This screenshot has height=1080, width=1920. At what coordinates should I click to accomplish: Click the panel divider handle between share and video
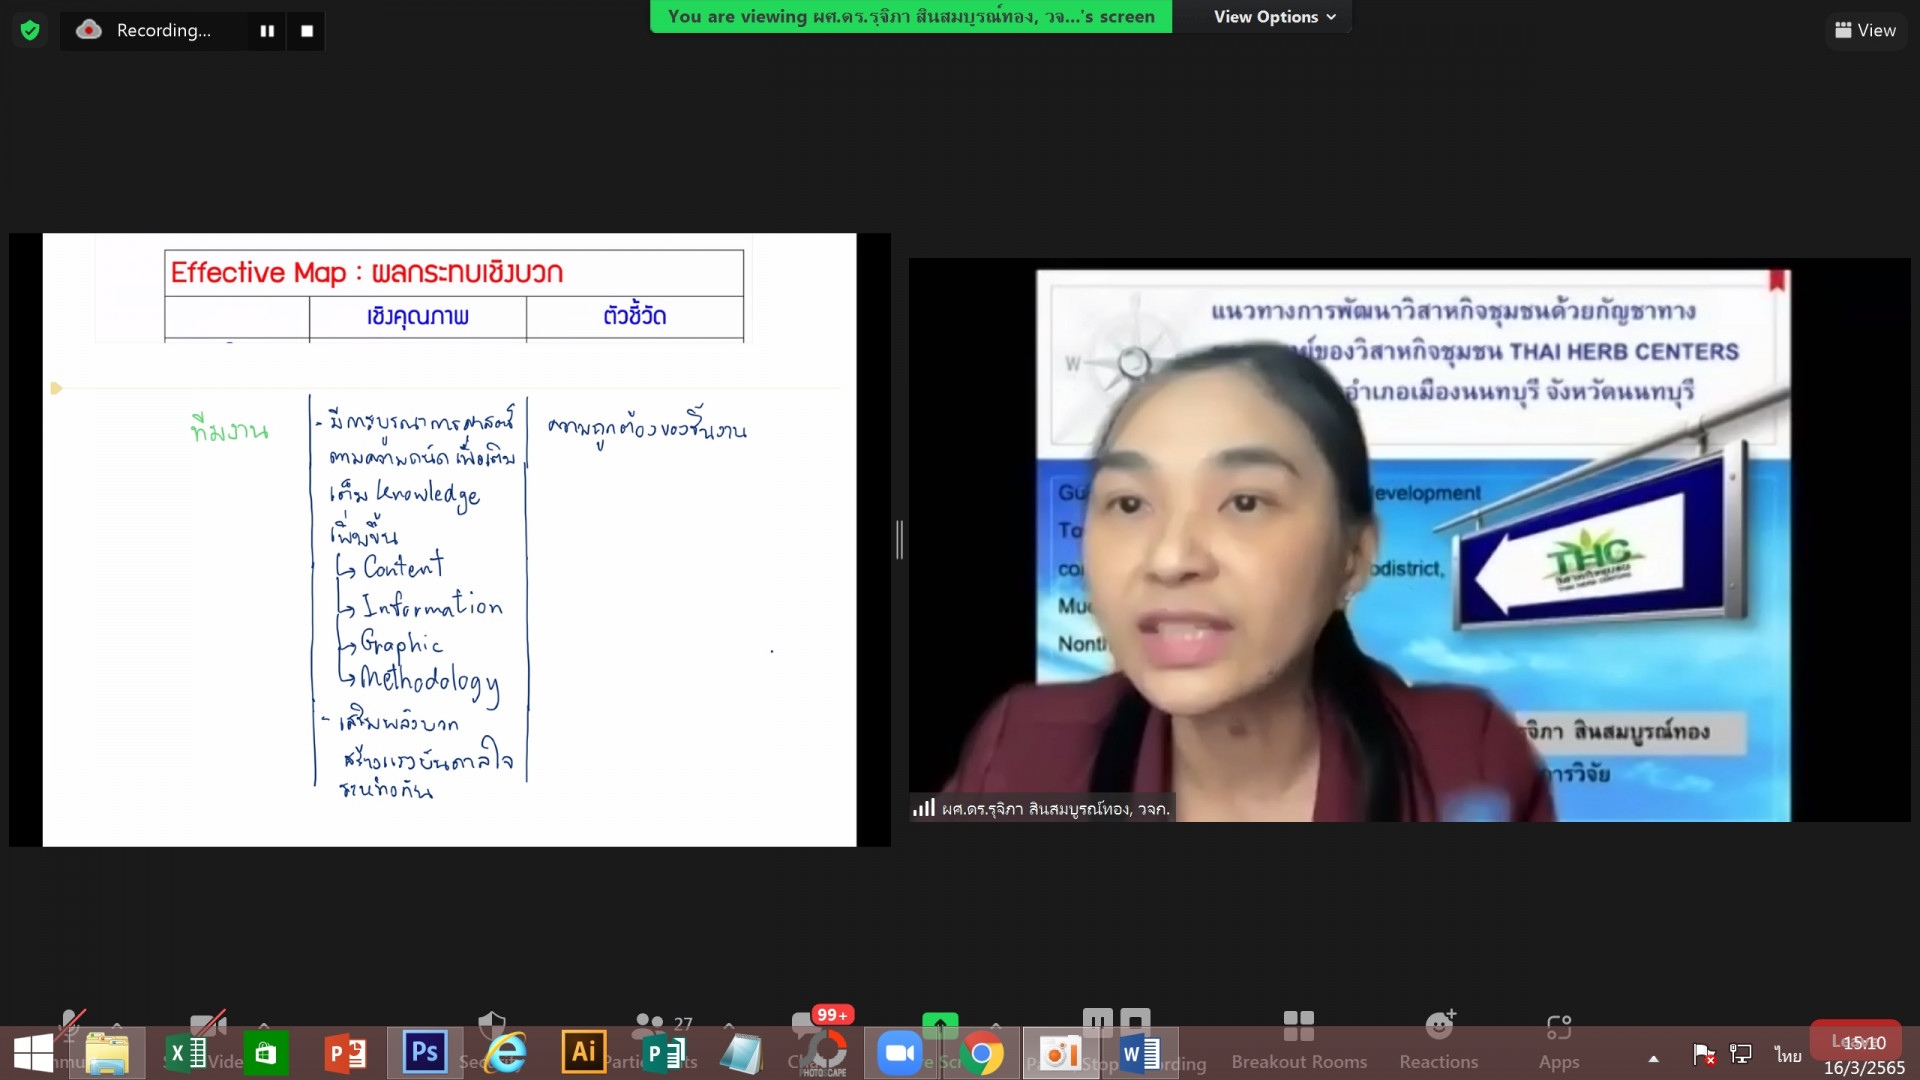point(899,540)
